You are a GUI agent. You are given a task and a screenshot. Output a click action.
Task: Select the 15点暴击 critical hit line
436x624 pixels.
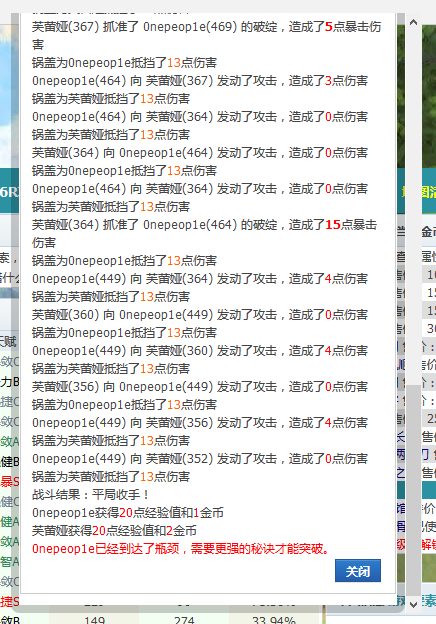[204, 234]
